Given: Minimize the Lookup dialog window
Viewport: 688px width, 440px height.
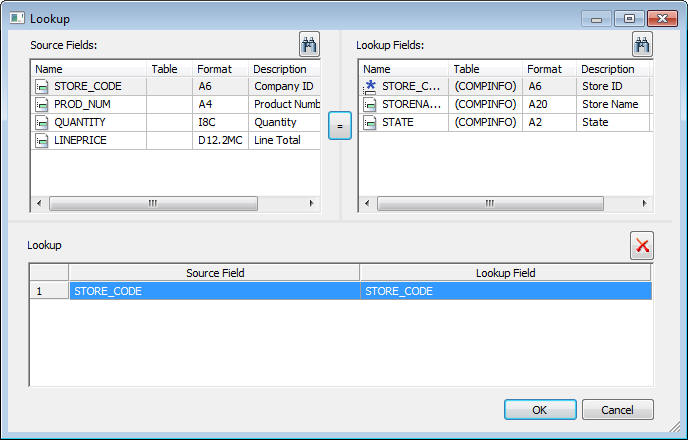Looking at the screenshot, I should click(x=596, y=18).
